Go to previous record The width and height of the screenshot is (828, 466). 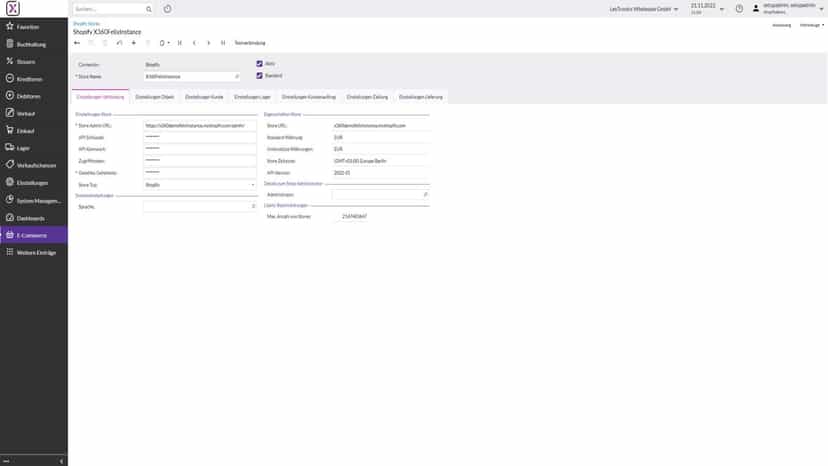click(194, 43)
